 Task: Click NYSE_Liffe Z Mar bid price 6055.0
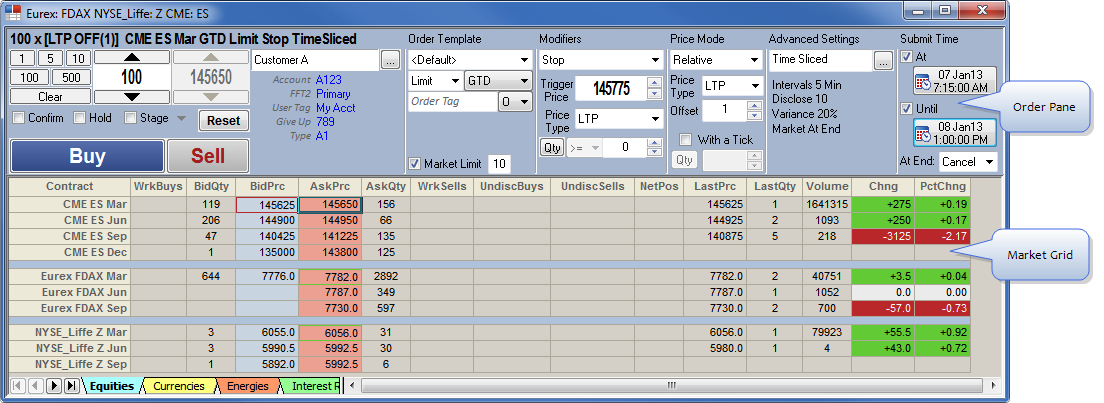click(x=268, y=332)
